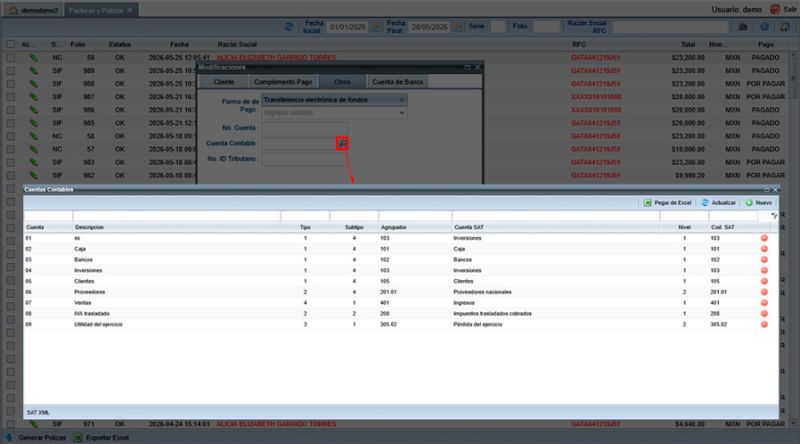This screenshot has height=444, width=800.
Task: Select the Otros tab
Action: 342,82
